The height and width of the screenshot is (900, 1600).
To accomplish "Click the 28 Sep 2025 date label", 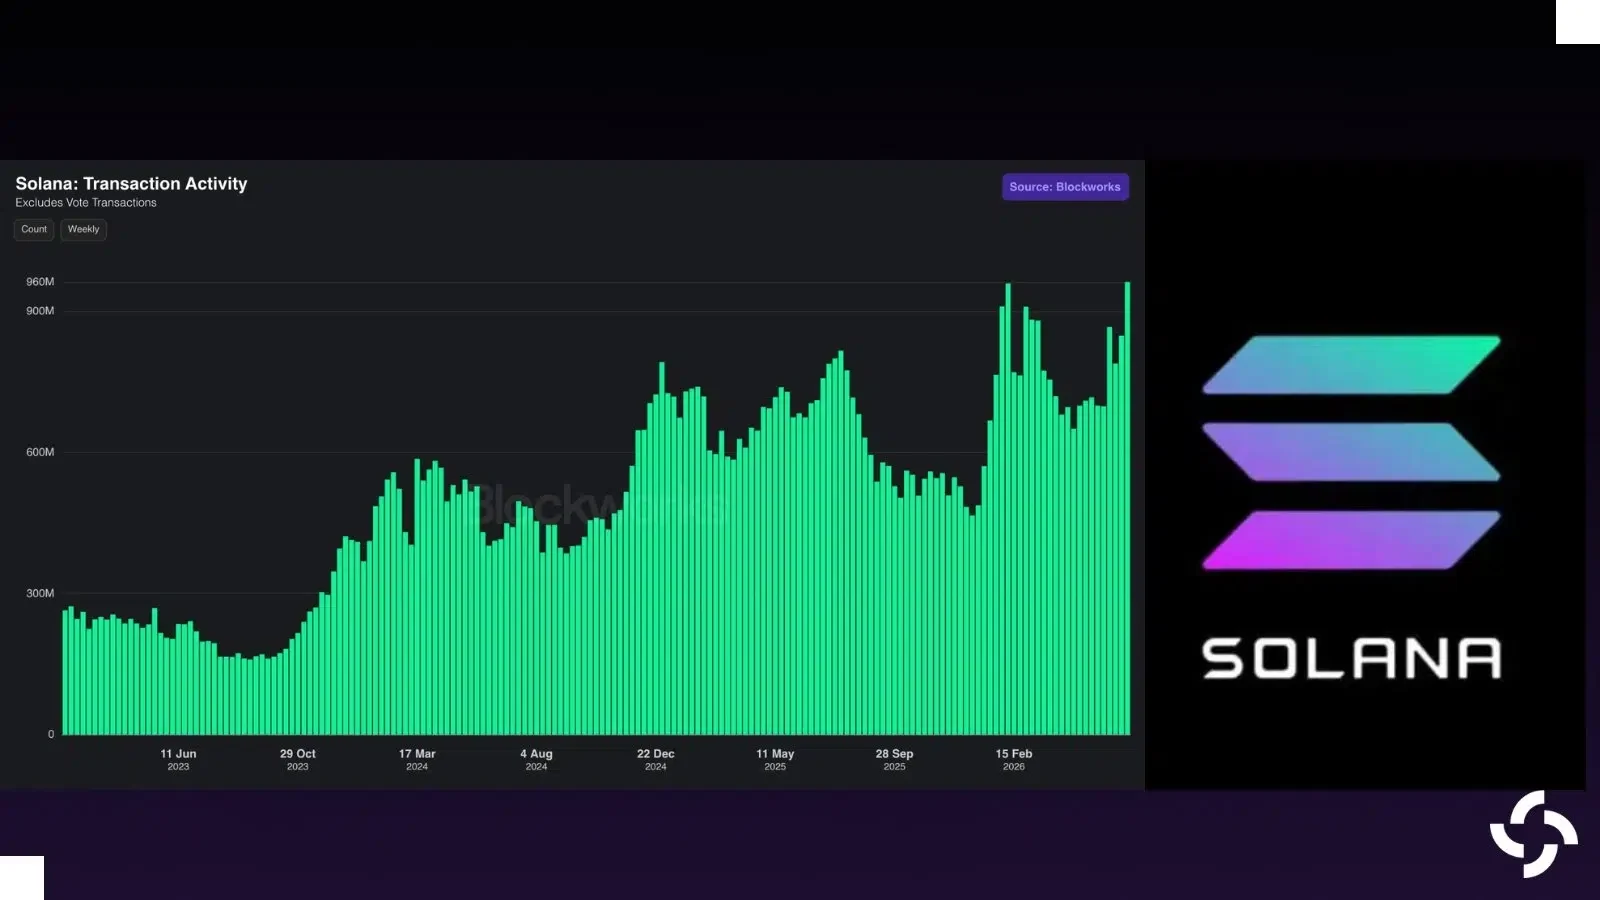I will (894, 760).
